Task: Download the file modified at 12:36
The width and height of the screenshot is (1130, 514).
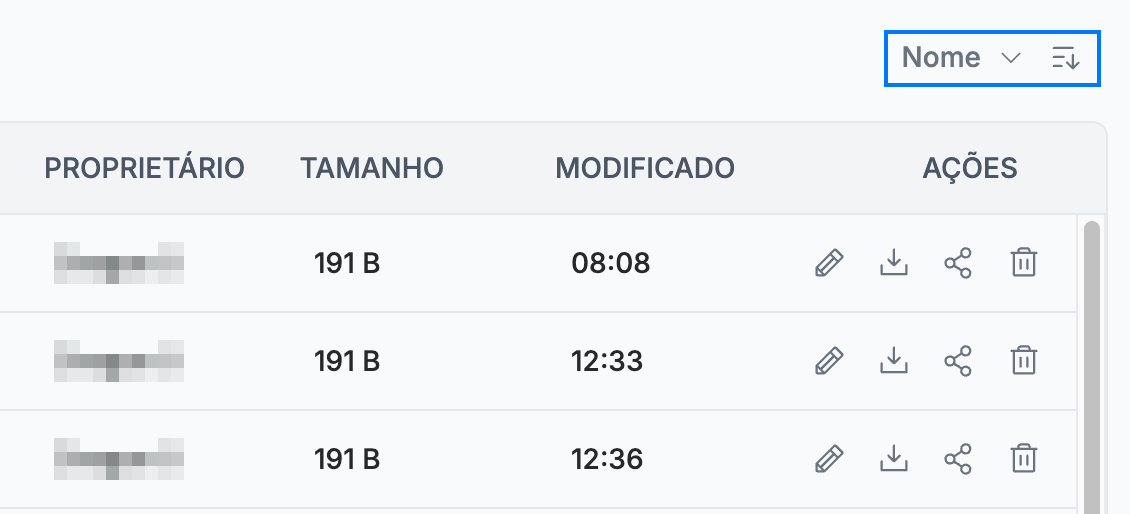Action: click(894, 458)
